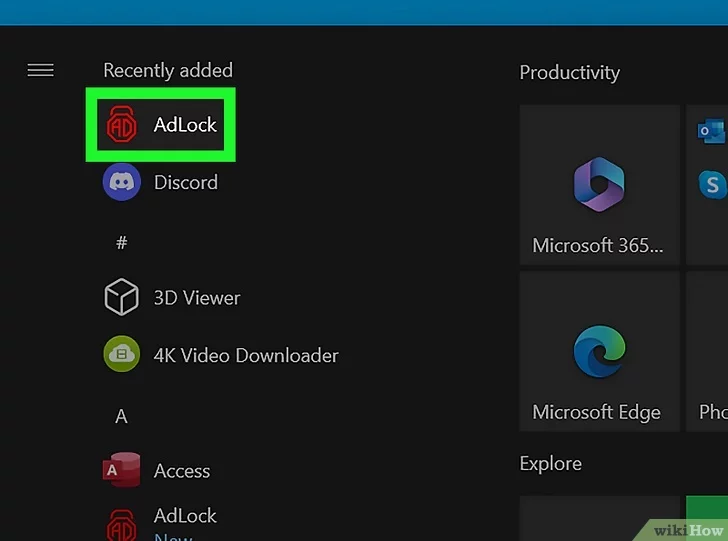Click the AdLock icon in the A section

(x=122, y=524)
